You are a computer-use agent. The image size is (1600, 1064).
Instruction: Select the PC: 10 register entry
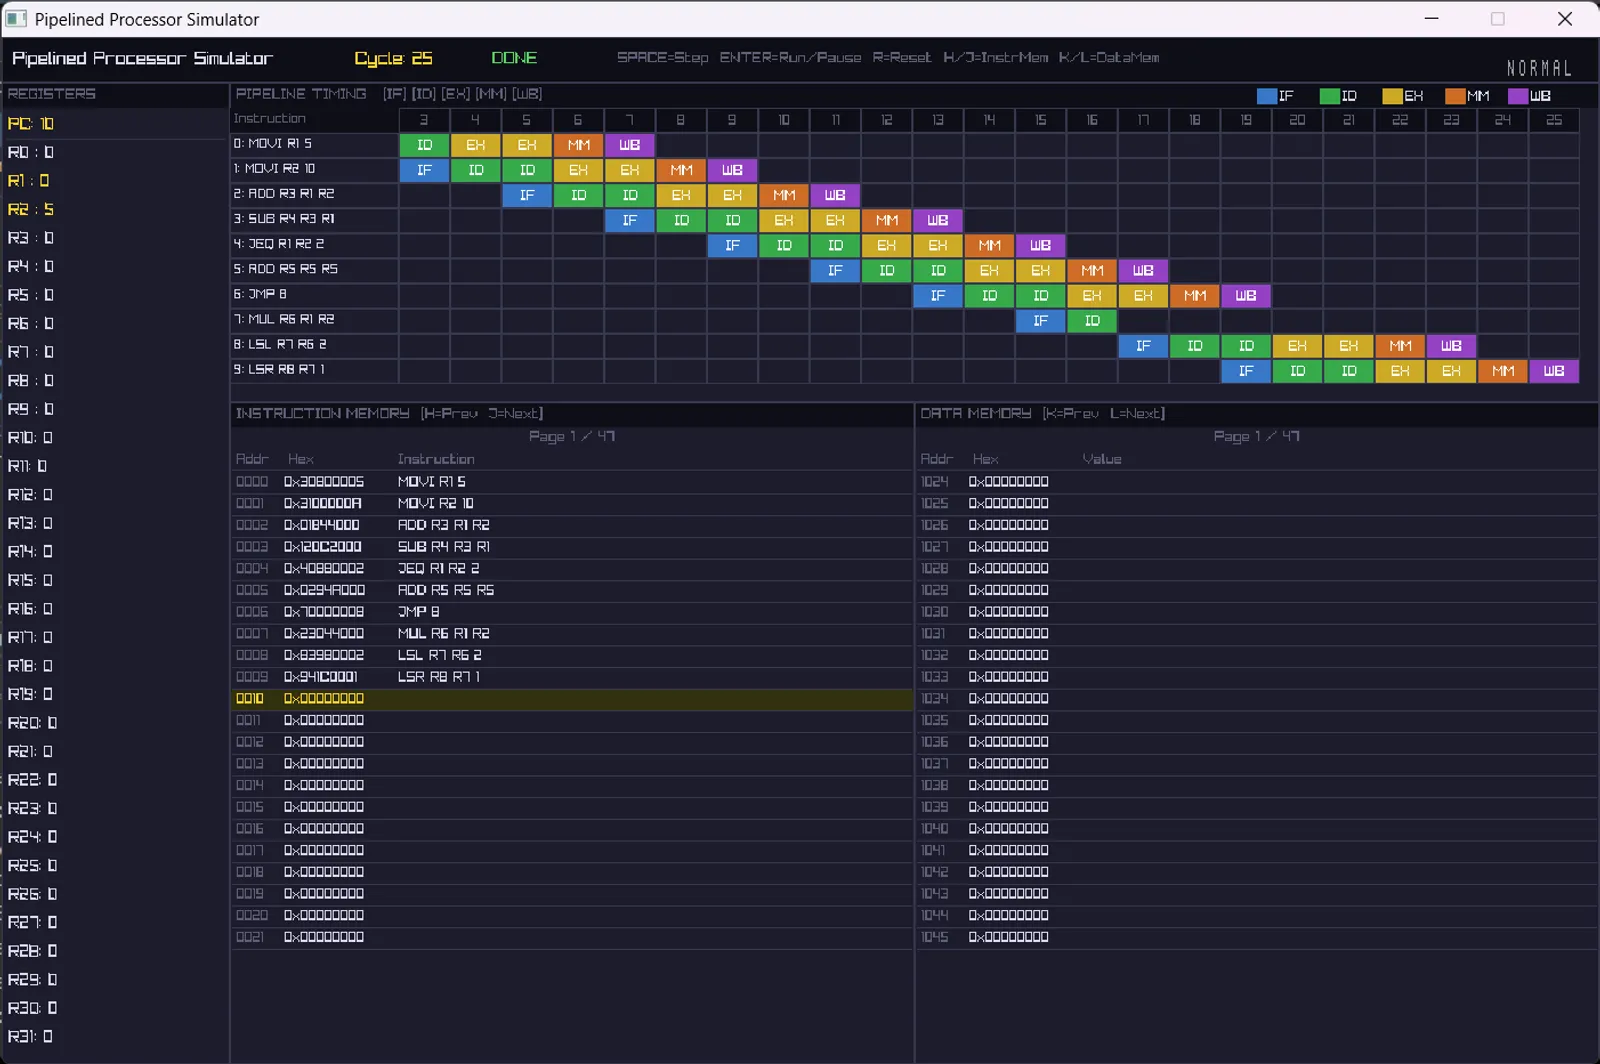(31, 124)
